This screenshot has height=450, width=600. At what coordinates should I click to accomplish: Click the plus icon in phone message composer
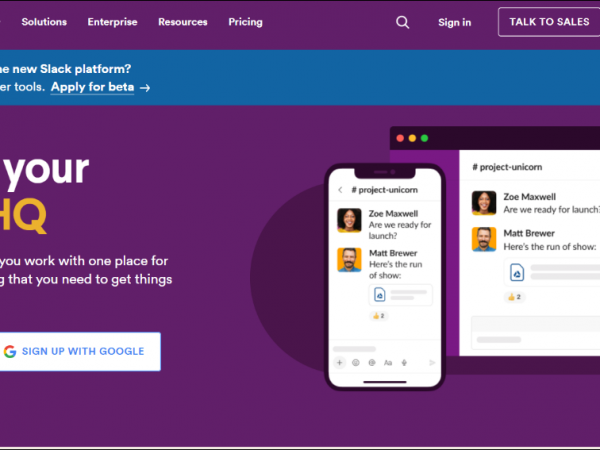click(340, 363)
